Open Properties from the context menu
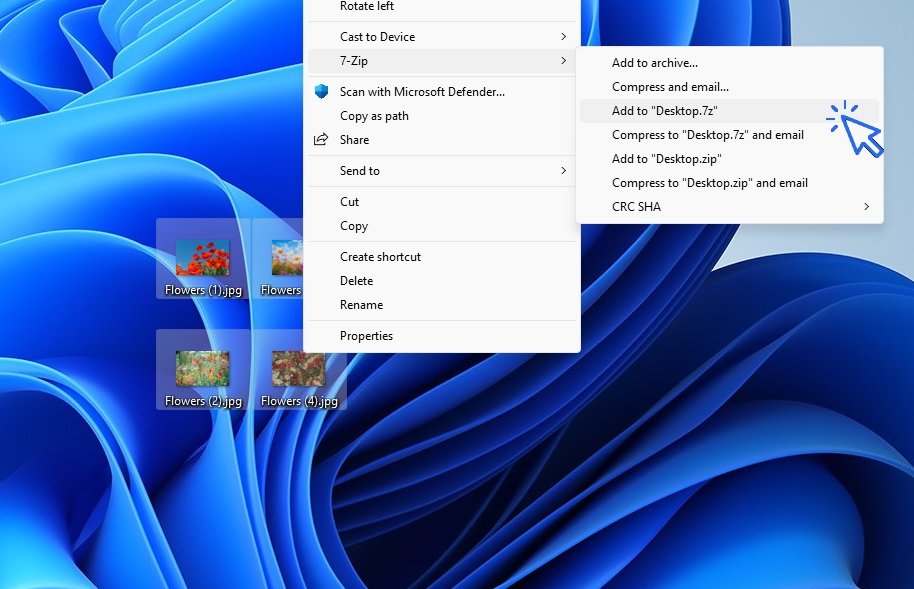 [366, 336]
